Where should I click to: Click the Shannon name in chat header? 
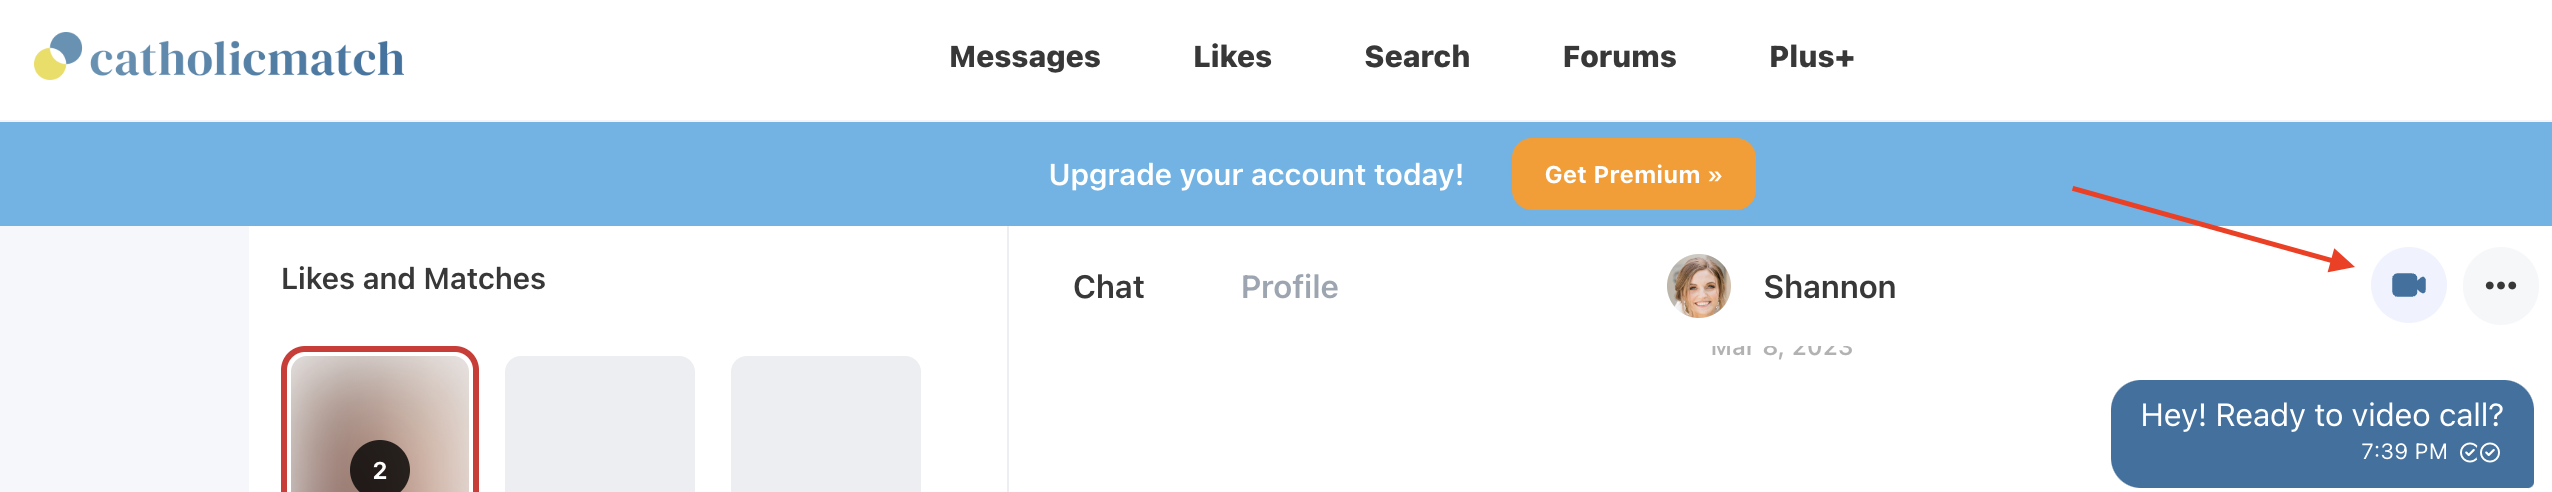tap(1829, 287)
